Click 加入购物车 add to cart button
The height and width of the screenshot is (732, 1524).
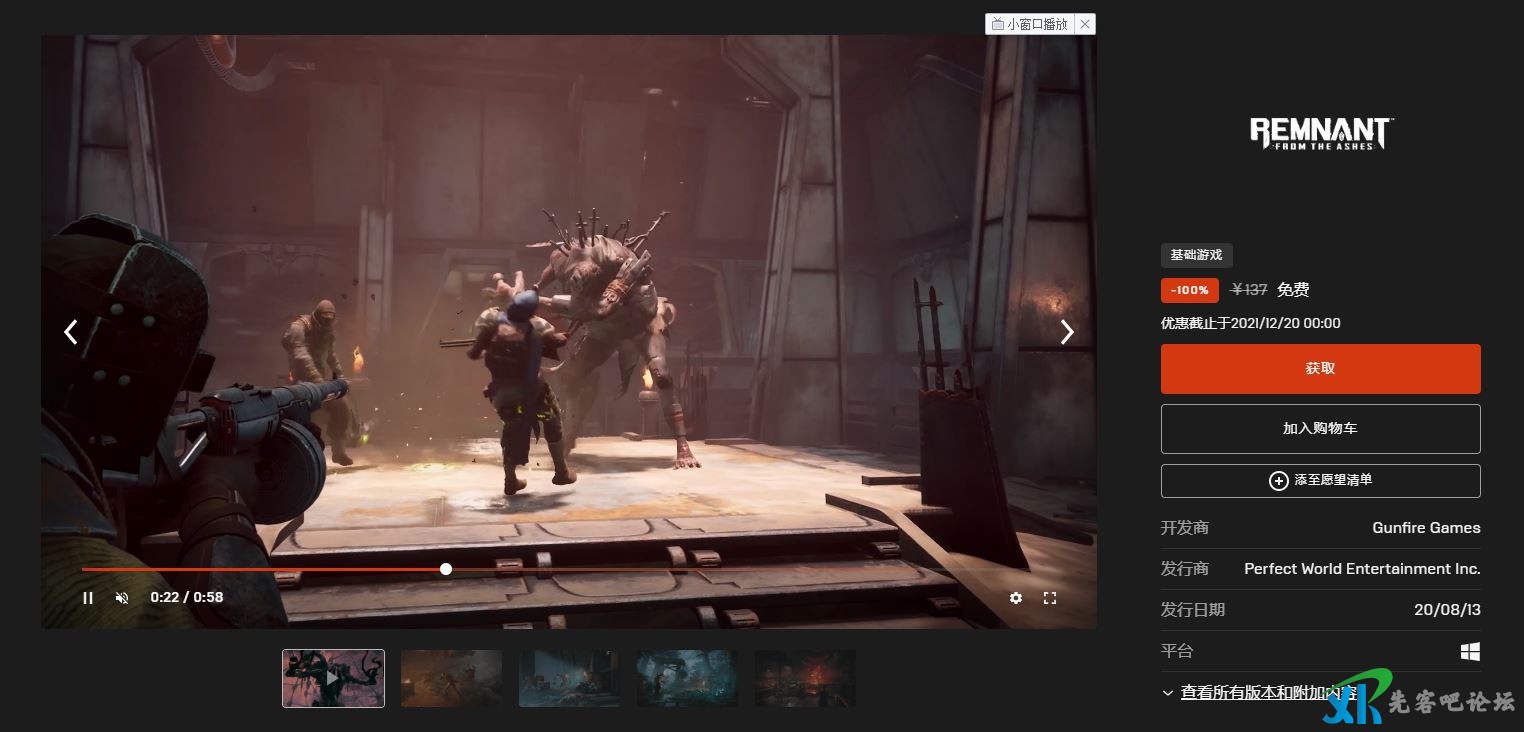pyautogui.click(x=1320, y=429)
